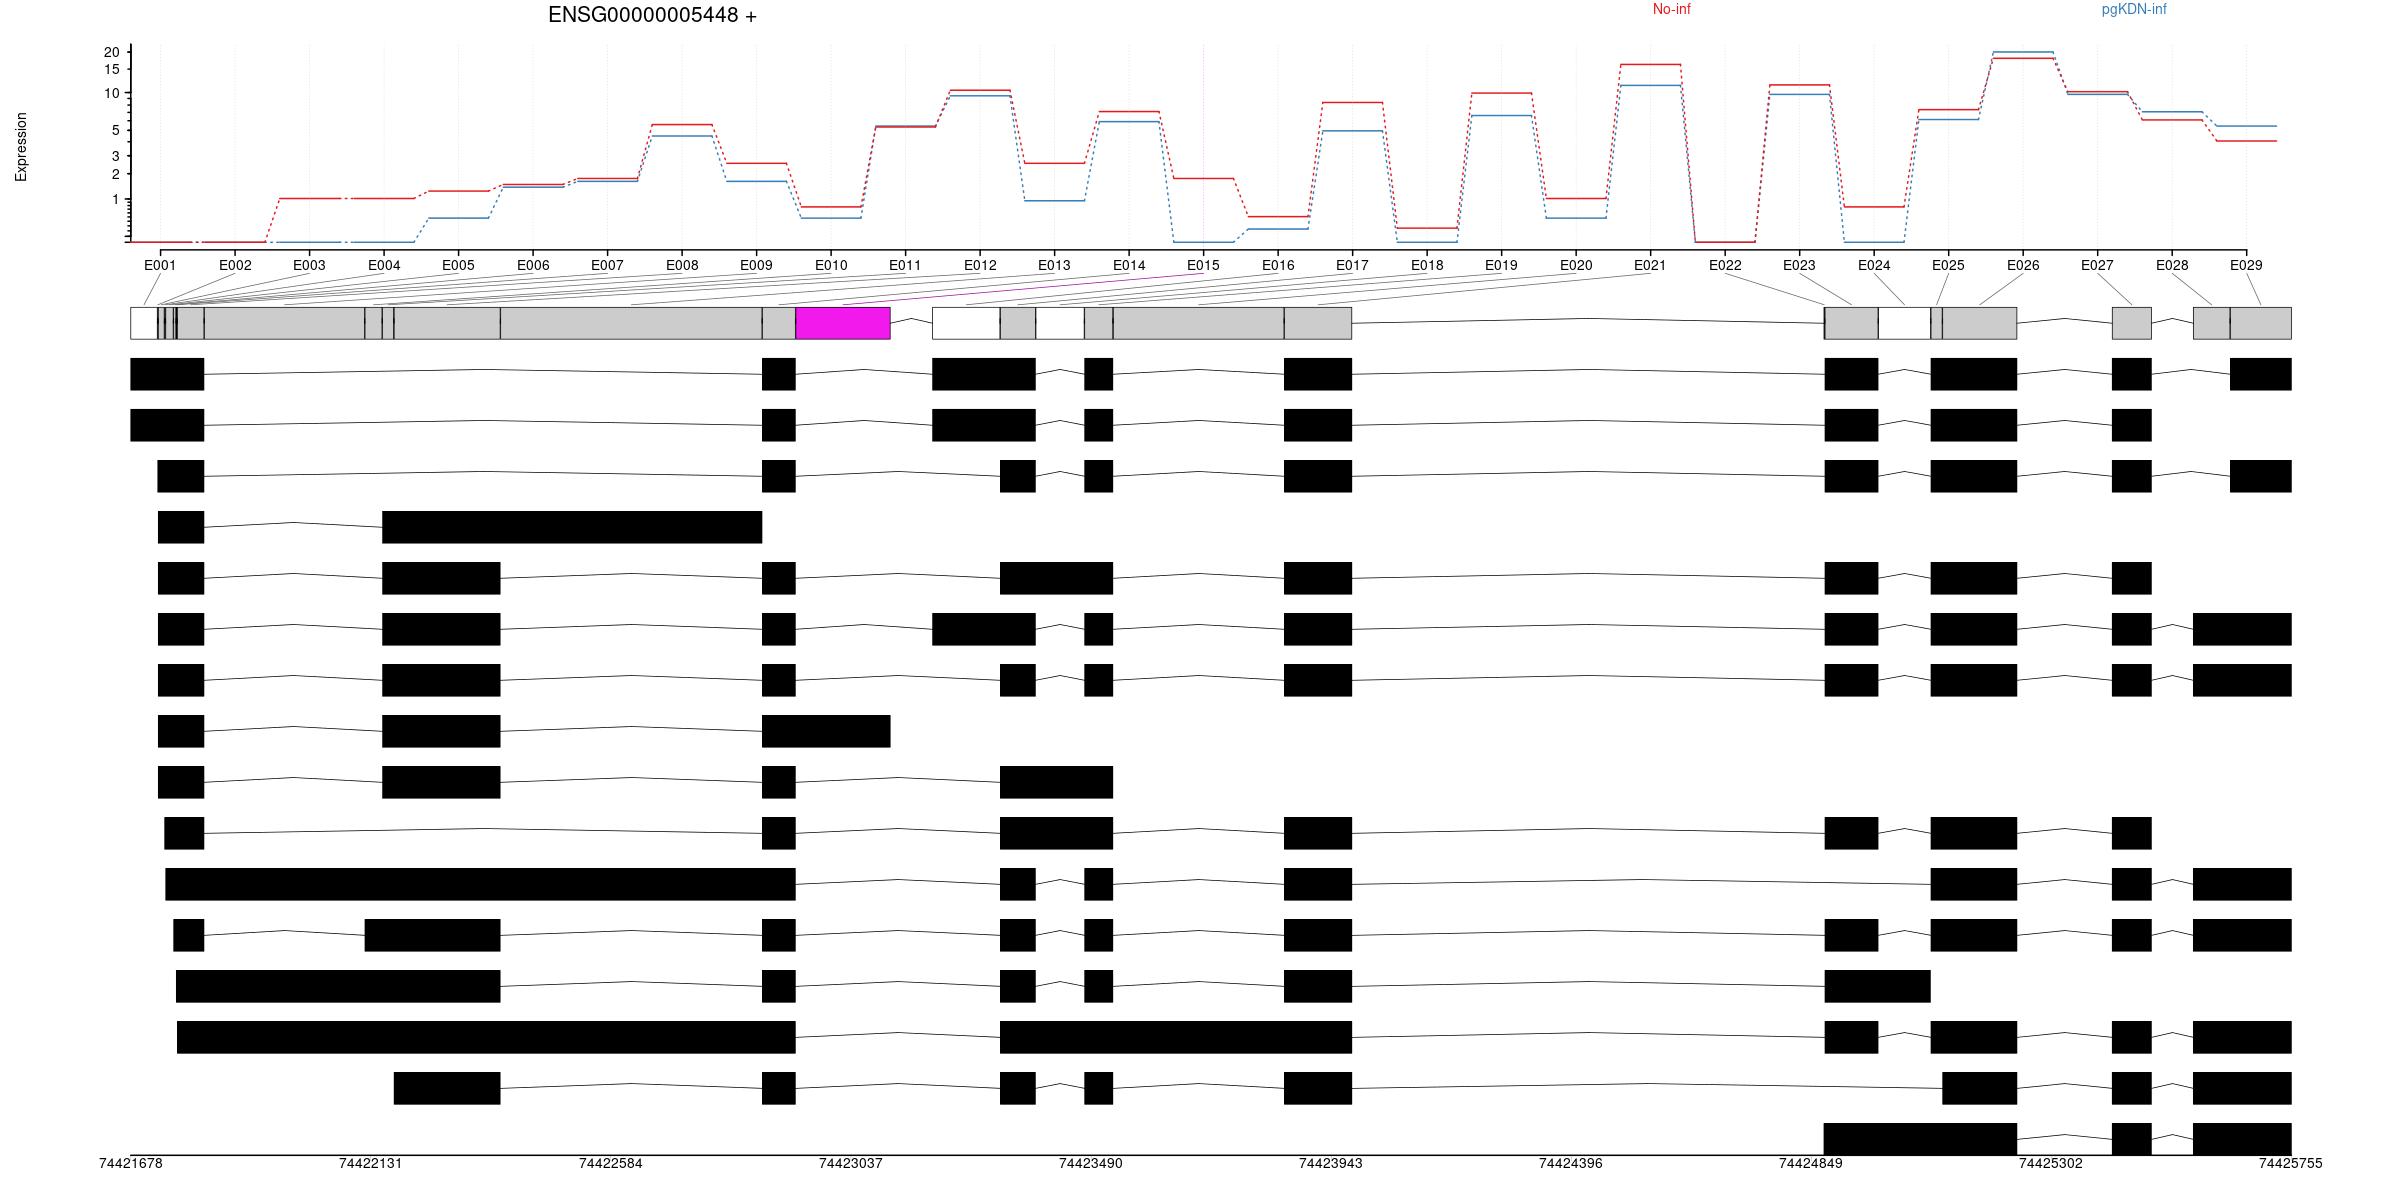Screen dimensions: 2400x1180
Task: Click the Expression axis label
Action: coord(21,146)
